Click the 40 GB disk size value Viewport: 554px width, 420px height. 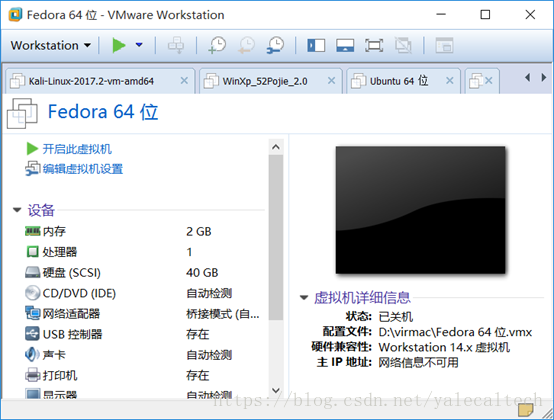pos(202,273)
